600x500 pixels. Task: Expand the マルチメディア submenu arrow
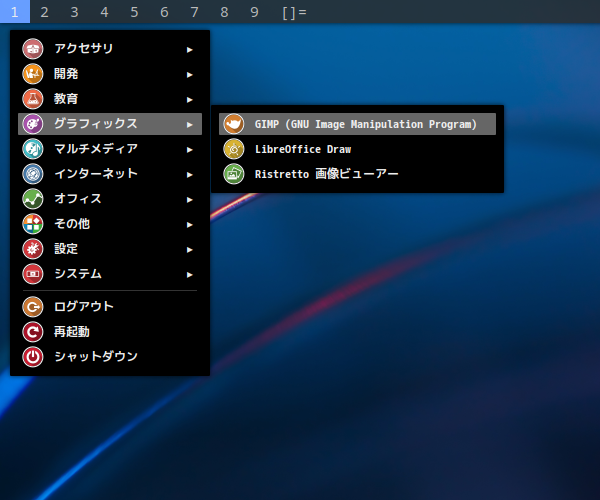coord(189,150)
